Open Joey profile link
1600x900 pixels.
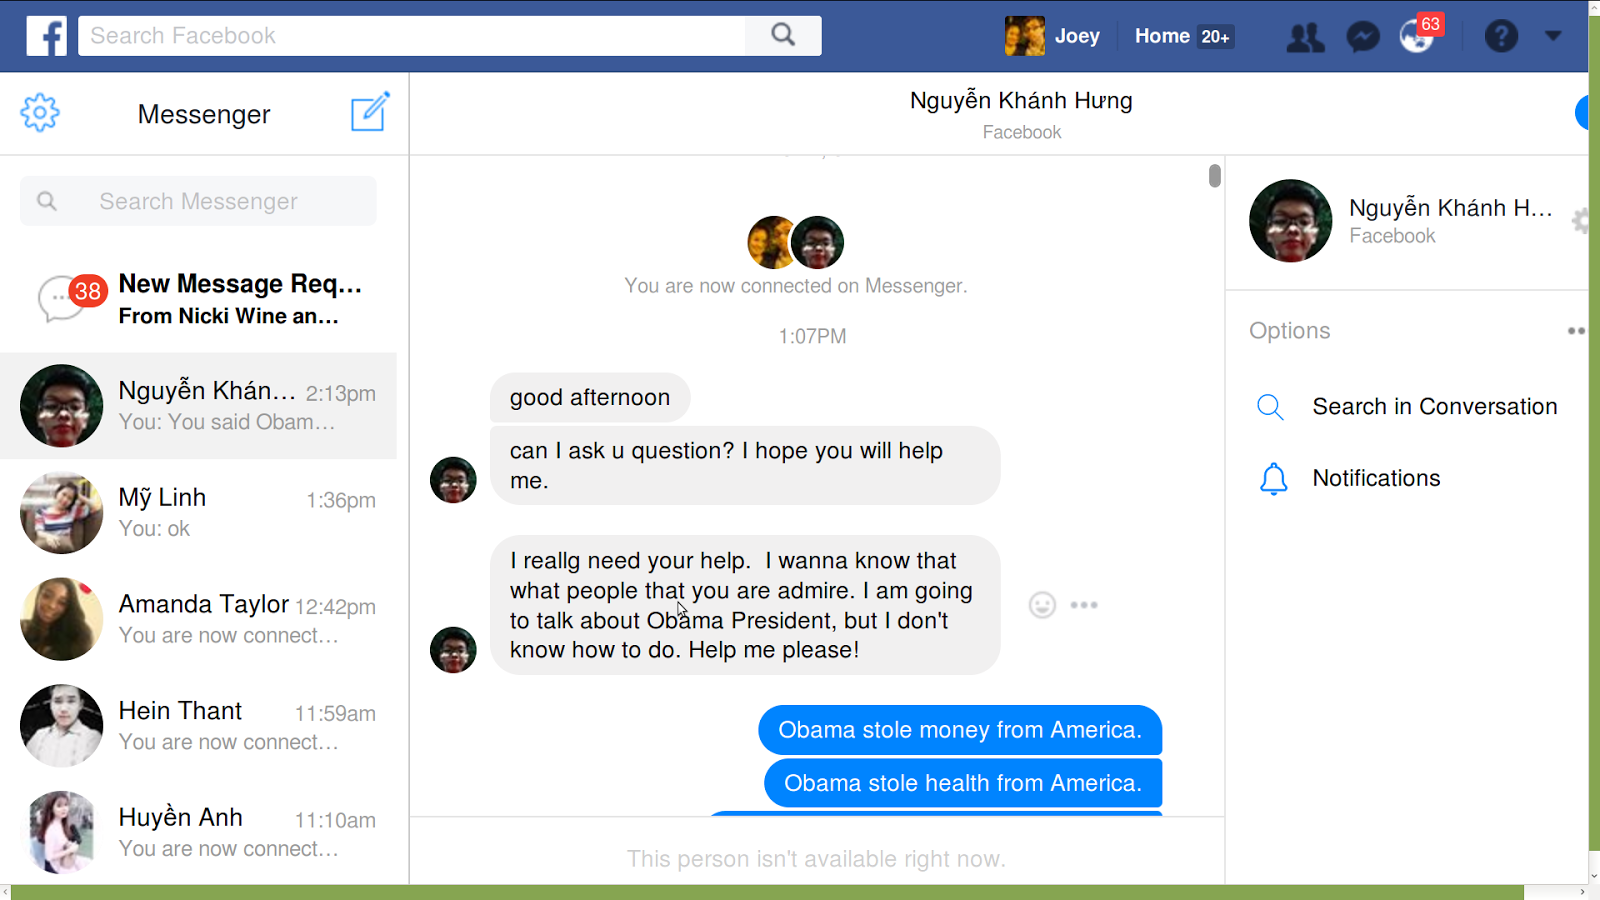pyautogui.click(x=1077, y=36)
